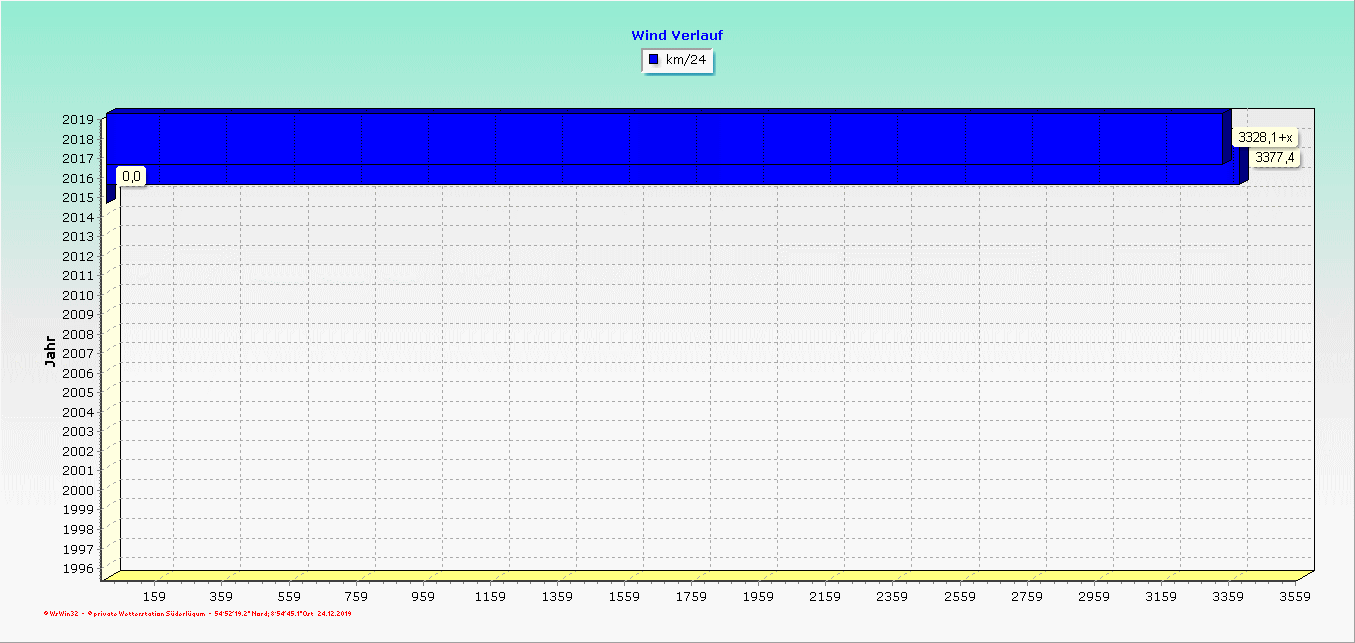Click year 2011 on the vertical axis
Image resolution: width=1355 pixels, height=643 pixels.
[x=78, y=276]
